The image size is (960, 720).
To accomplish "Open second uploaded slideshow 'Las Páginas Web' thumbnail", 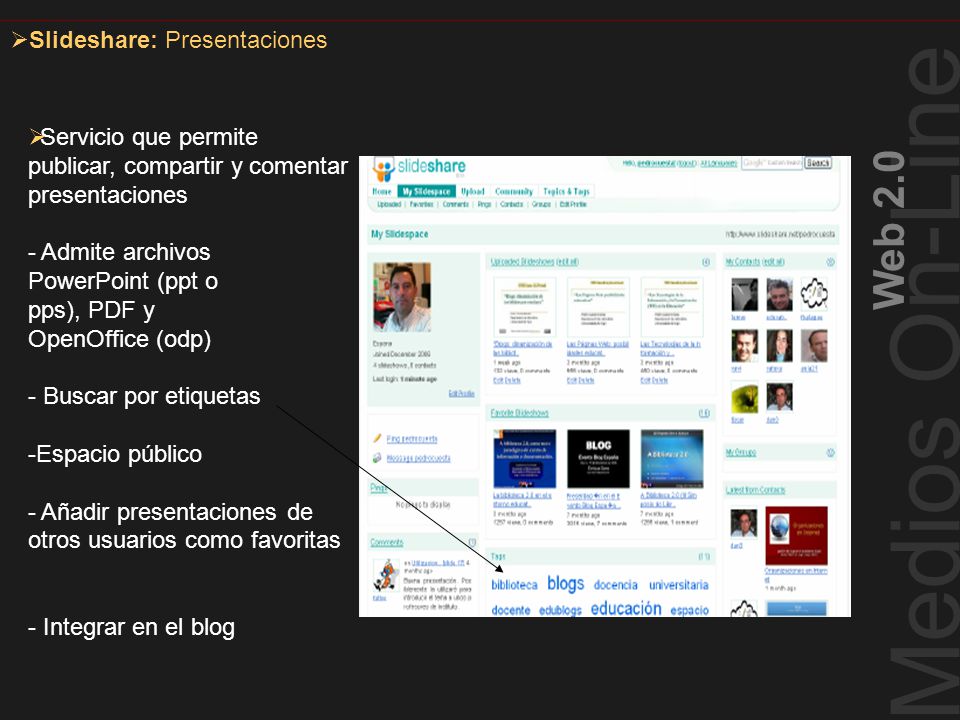I will point(598,307).
